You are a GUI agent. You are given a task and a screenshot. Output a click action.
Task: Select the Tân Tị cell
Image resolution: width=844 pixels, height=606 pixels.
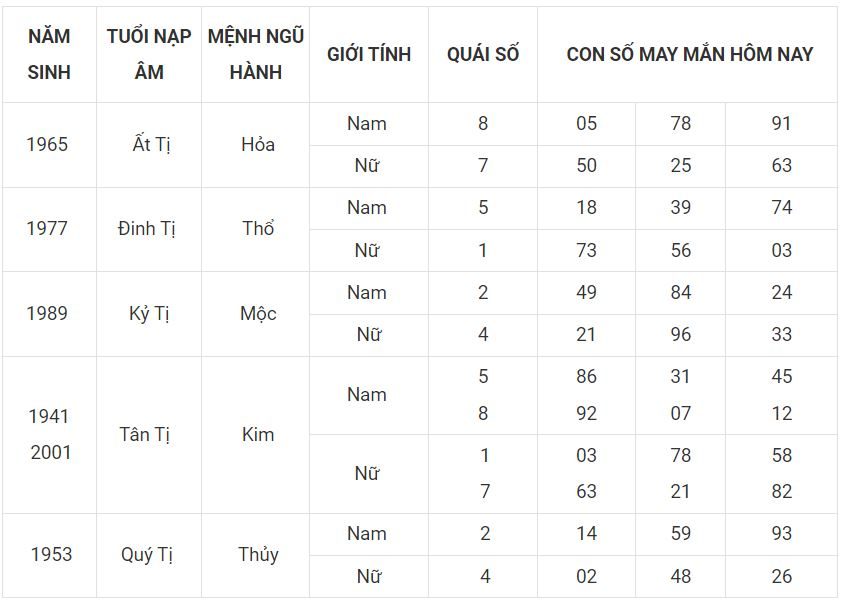(149, 435)
